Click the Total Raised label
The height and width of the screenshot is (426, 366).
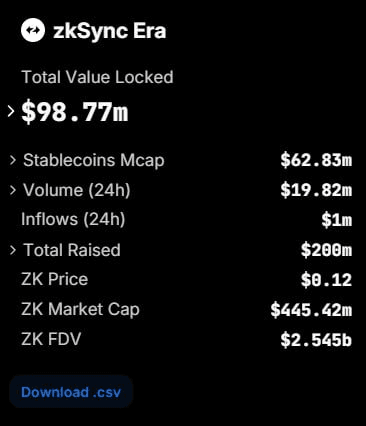[72, 250]
